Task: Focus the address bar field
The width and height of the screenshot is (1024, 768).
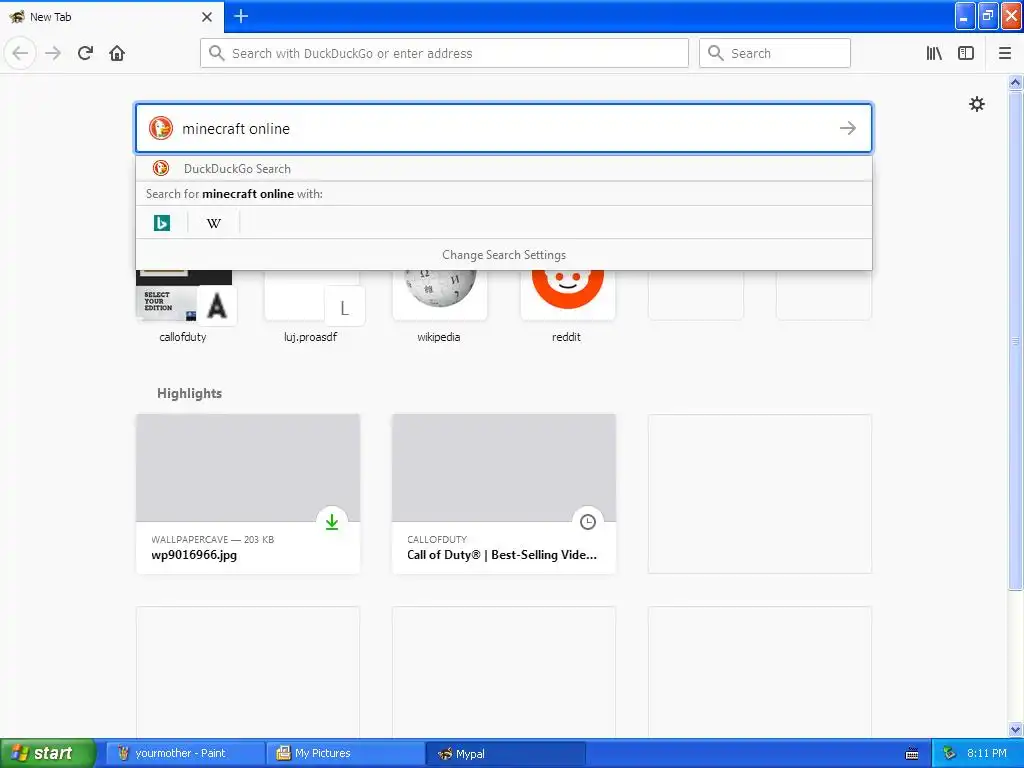Action: [444, 53]
